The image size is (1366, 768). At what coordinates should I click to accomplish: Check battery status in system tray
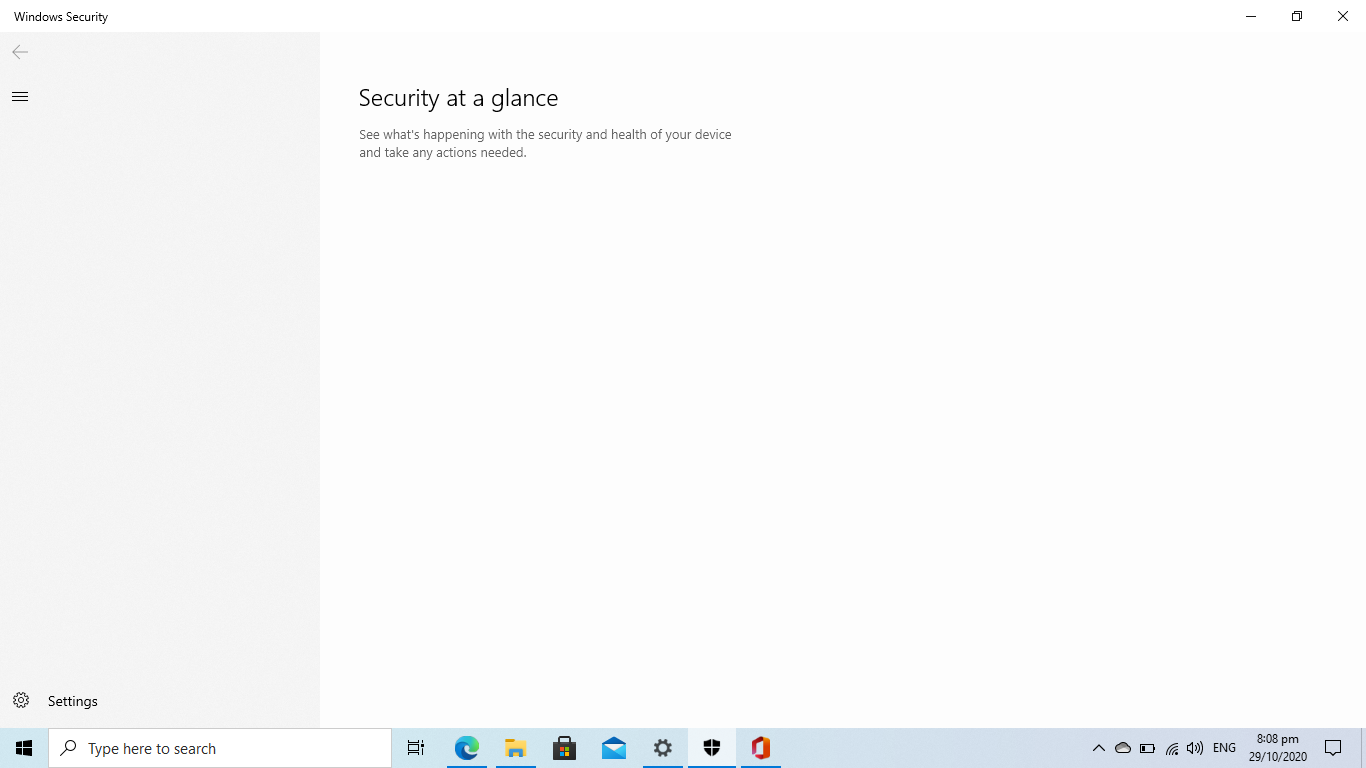click(x=1147, y=748)
